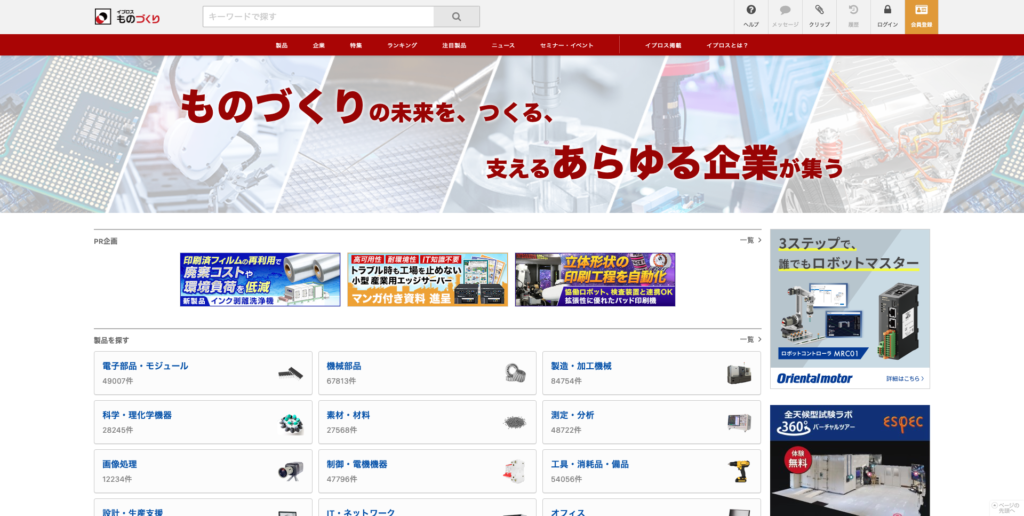Click the Orientalmotor robot controller ad
The image size is (1024, 516).
[x=850, y=308]
